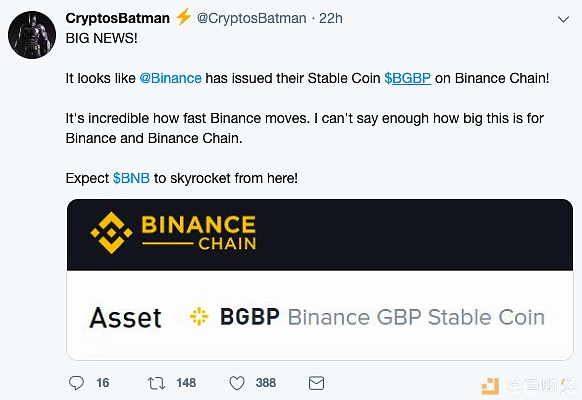582x400 pixels.
Task: Click the reply speech bubble icon
Action: click(x=76, y=383)
